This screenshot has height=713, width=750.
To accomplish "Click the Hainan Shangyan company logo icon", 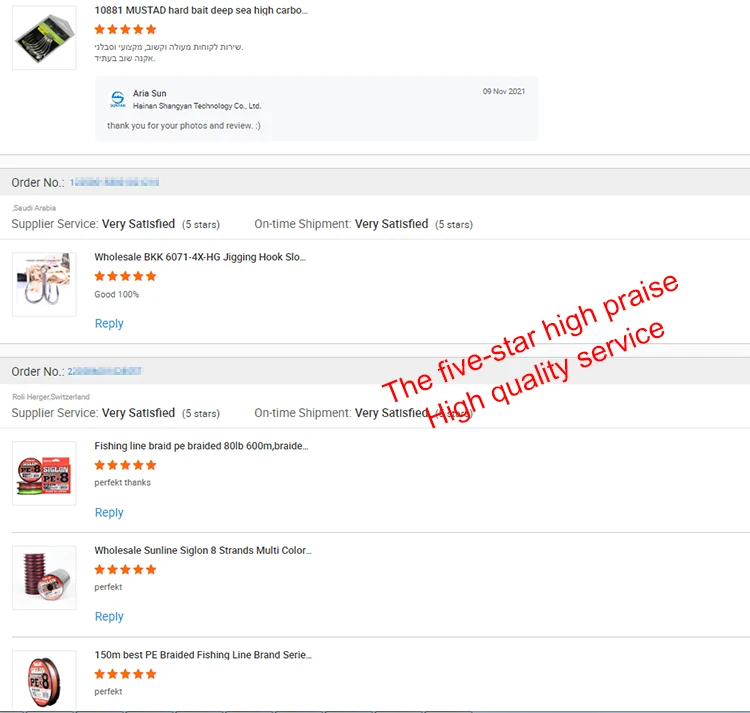I will 118,99.
